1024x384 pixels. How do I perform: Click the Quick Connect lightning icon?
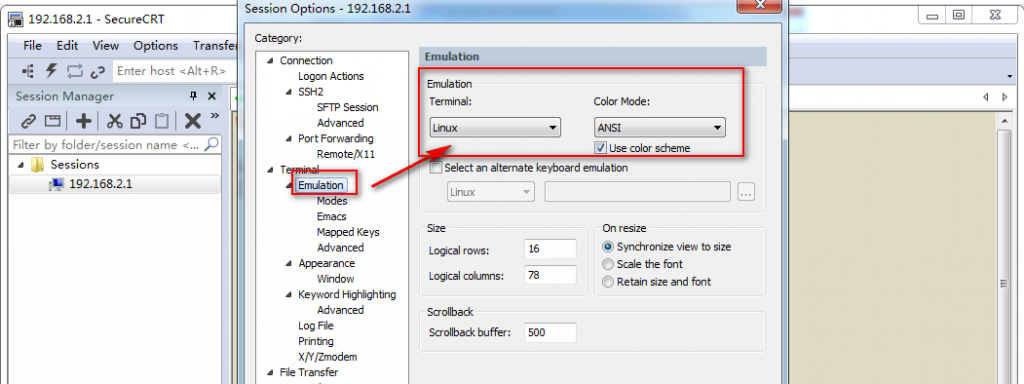pyautogui.click(x=51, y=71)
